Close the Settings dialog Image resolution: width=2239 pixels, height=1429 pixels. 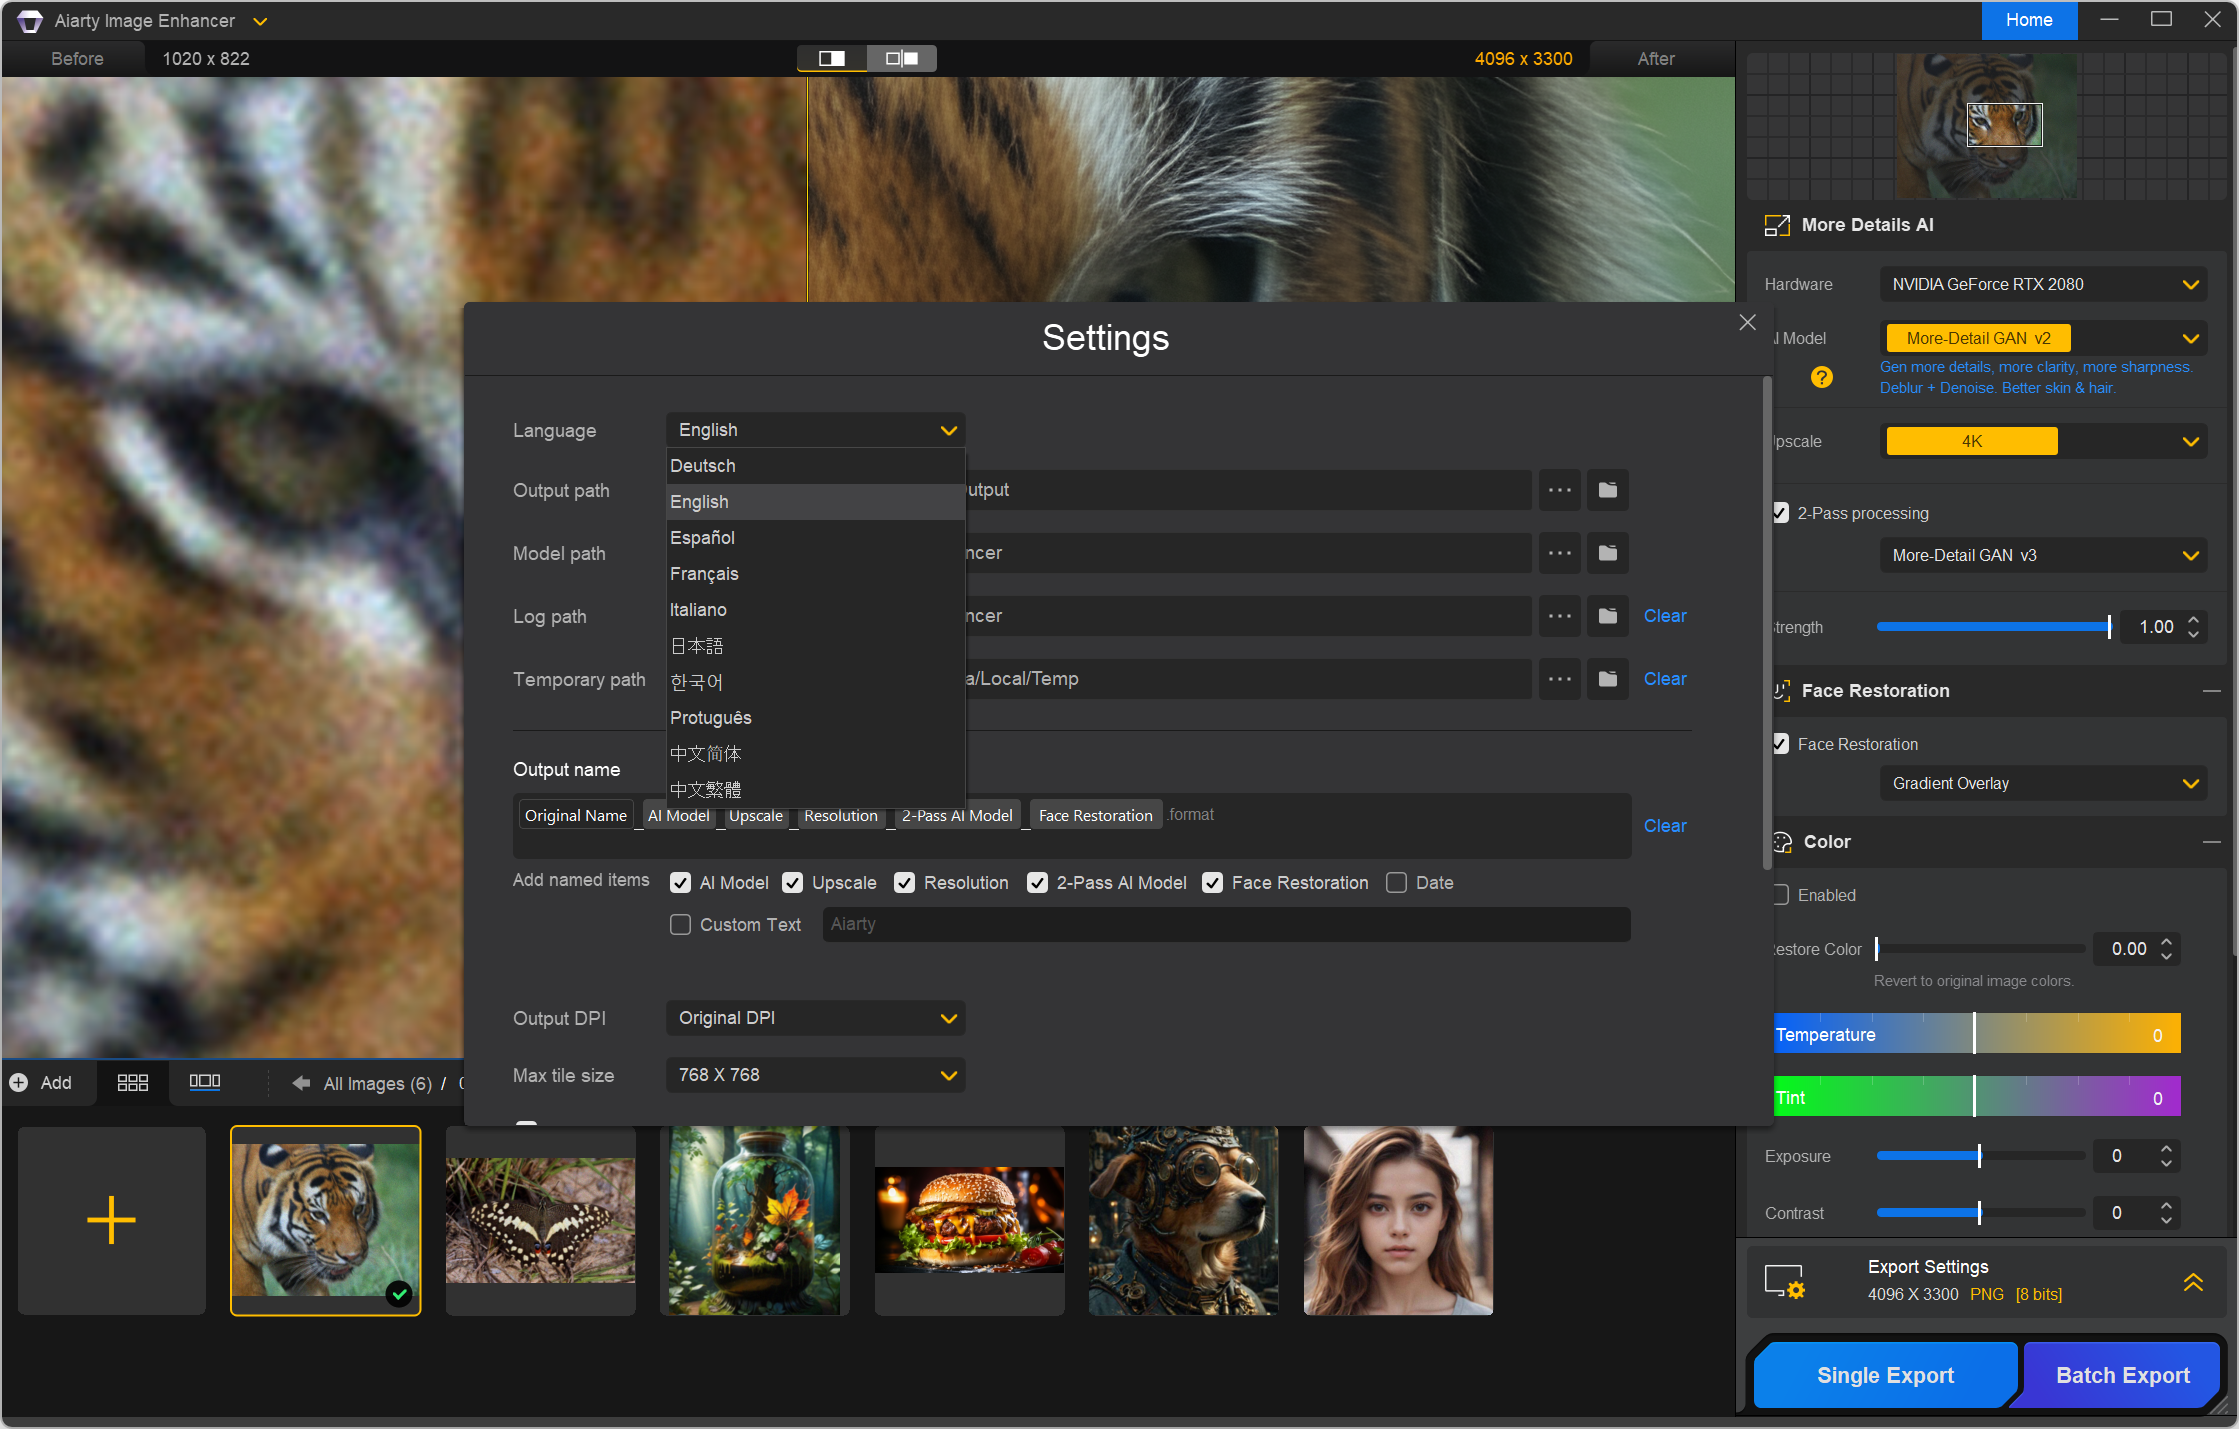click(x=1747, y=322)
